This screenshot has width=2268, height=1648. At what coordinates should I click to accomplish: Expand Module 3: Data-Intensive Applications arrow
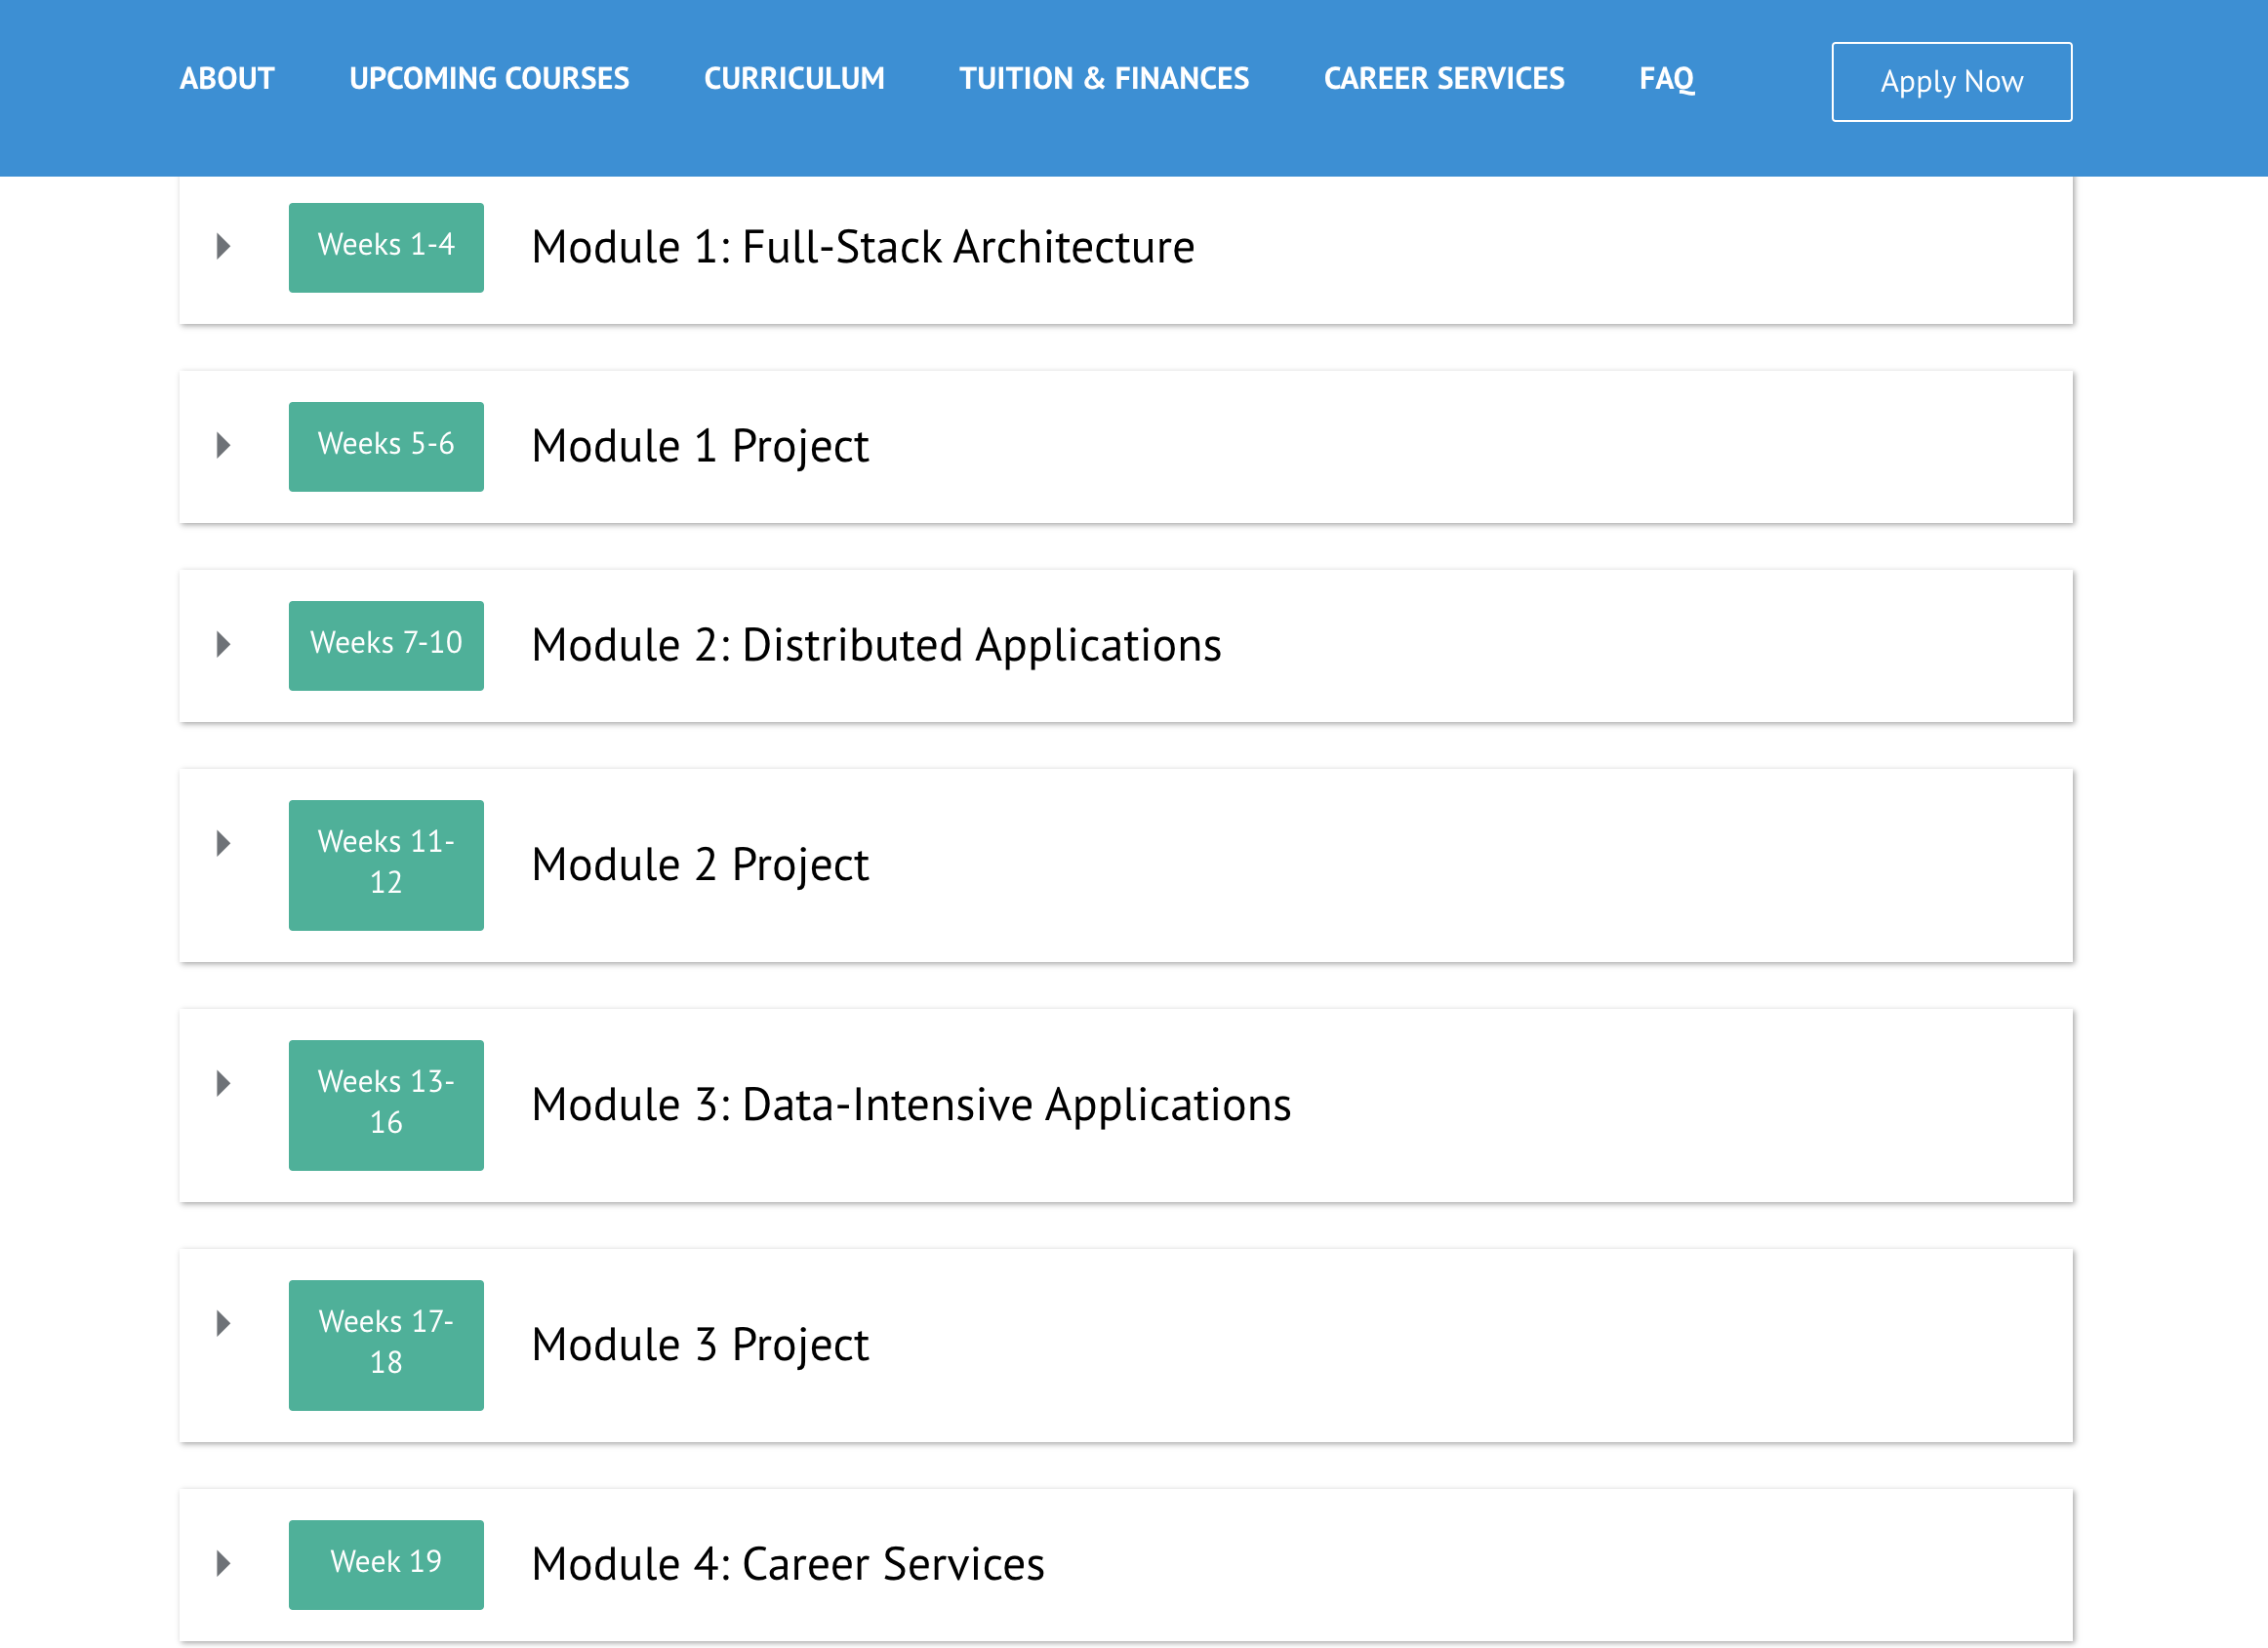pyautogui.click(x=223, y=1083)
